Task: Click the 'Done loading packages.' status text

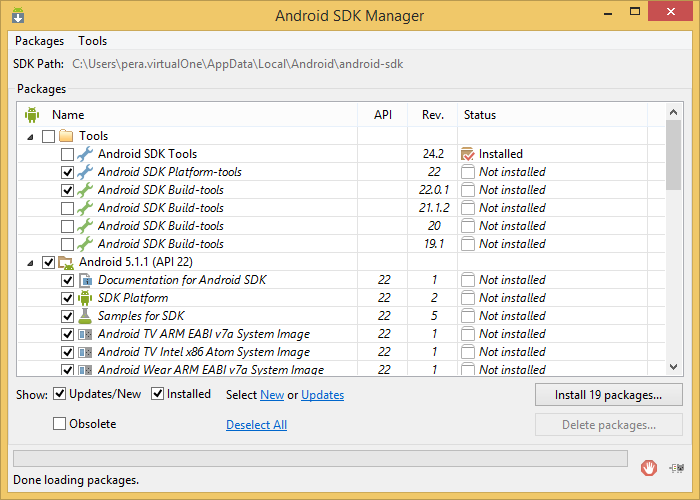Action: [76, 480]
